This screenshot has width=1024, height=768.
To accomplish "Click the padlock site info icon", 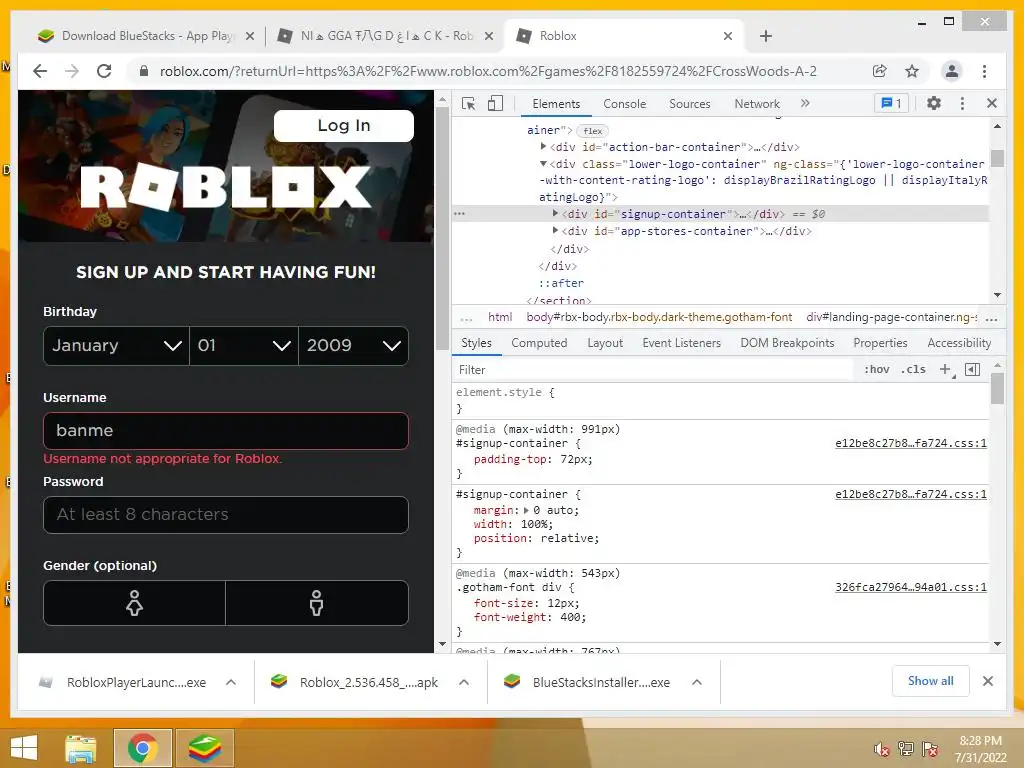I will point(144,71).
